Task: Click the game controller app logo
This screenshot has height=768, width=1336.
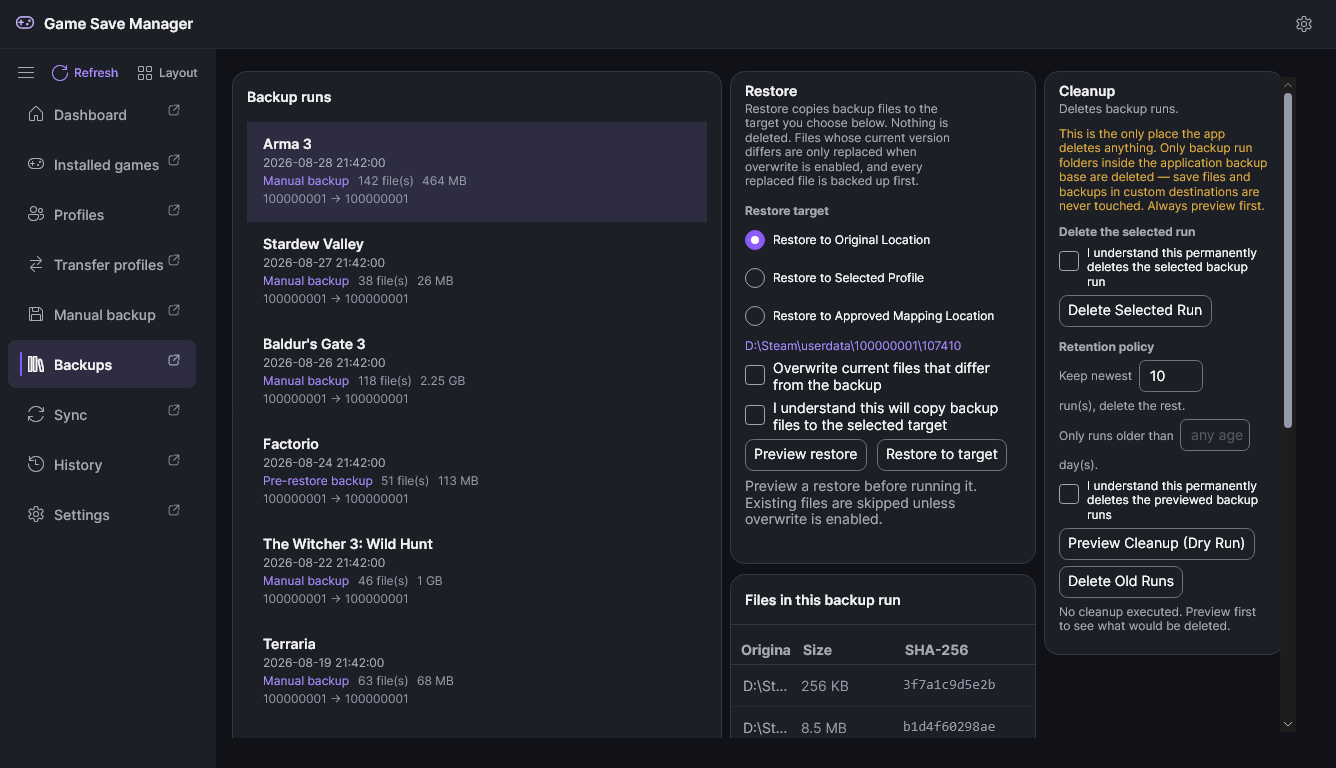Action: point(25,23)
